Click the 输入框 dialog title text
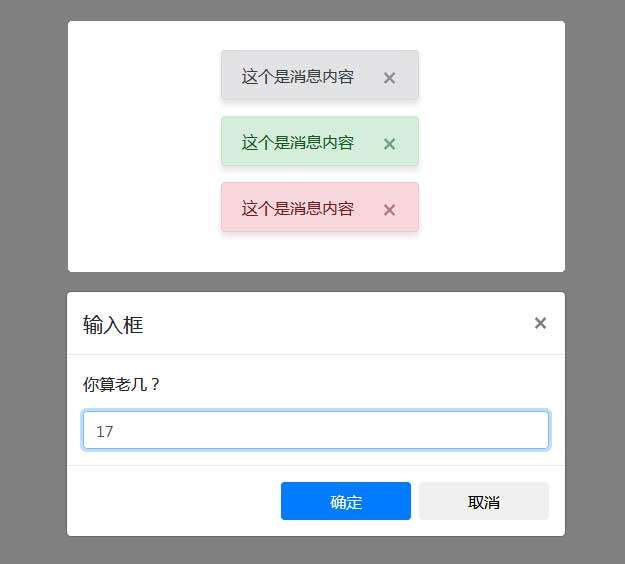The width and height of the screenshot is (625, 564). (x=113, y=324)
